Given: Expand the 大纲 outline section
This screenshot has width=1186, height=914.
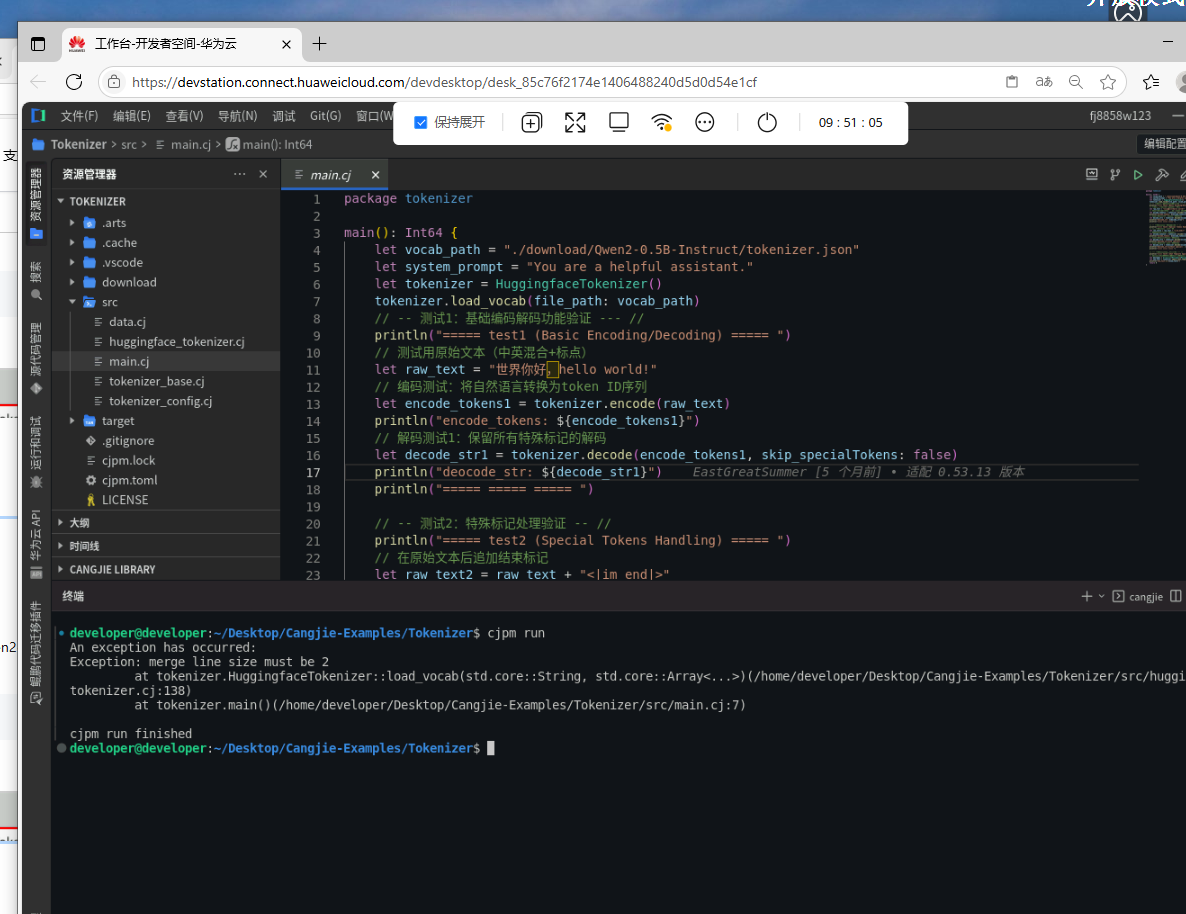Looking at the screenshot, I should 79,522.
